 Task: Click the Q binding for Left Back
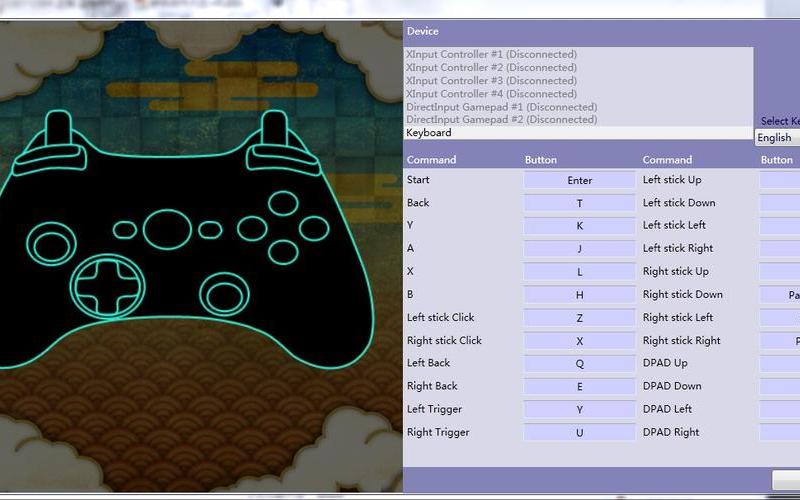(x=579, y=364)
